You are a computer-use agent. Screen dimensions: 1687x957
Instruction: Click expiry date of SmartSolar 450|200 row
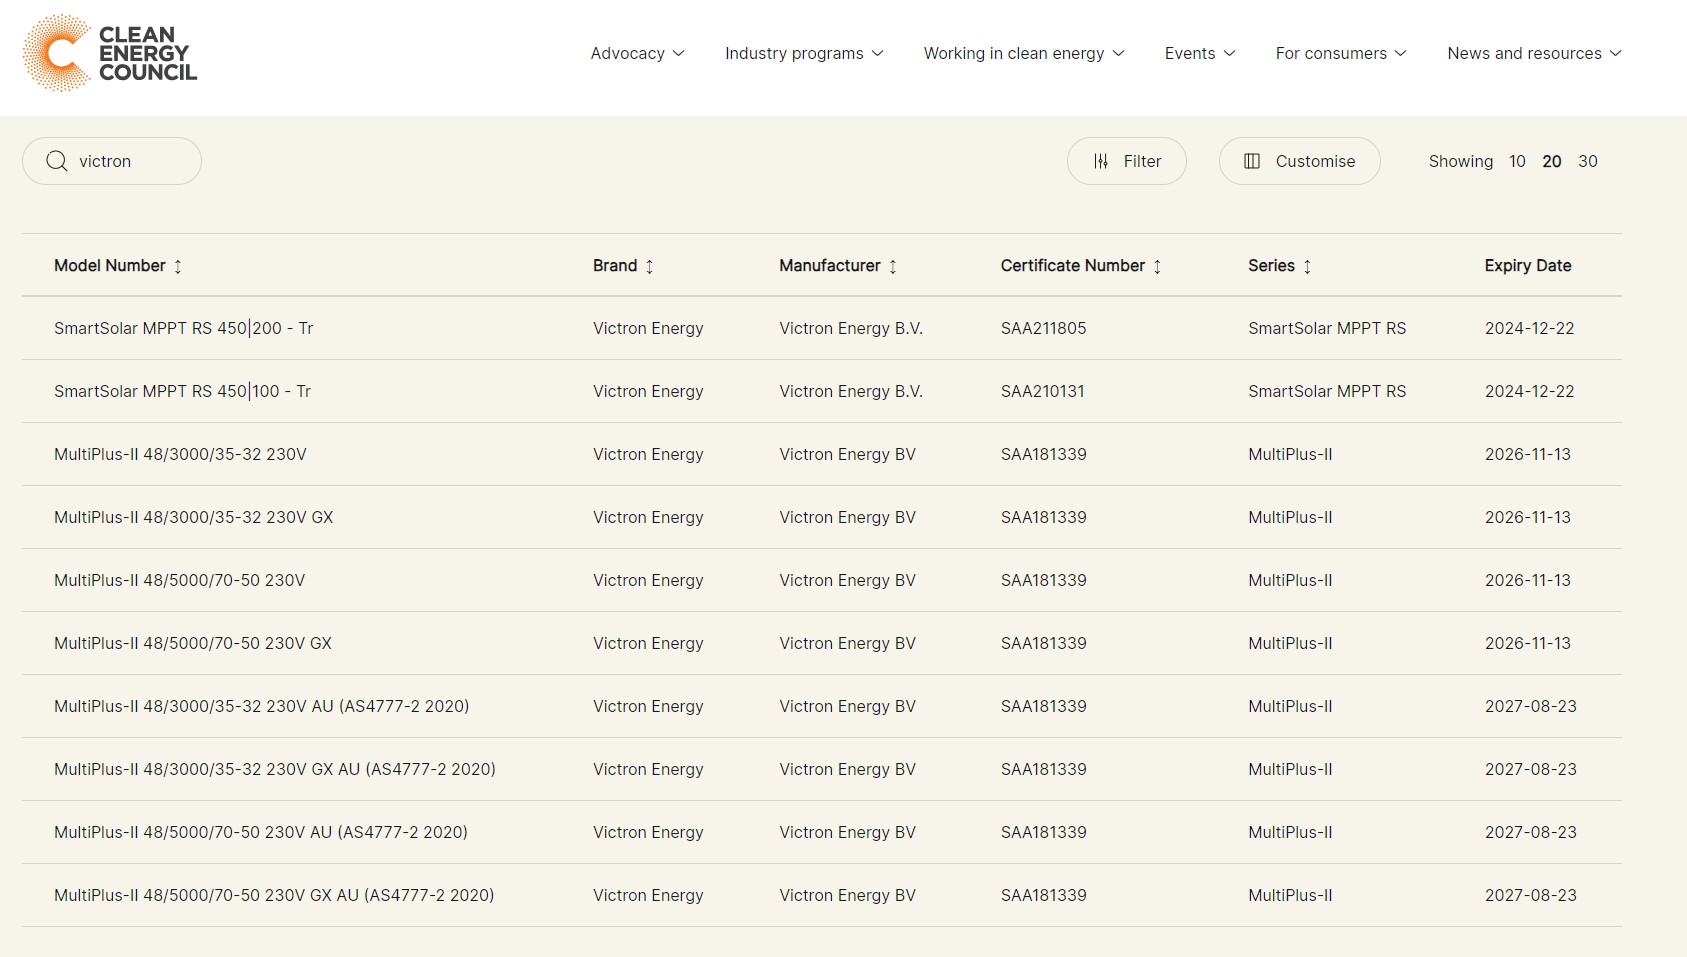click(x=1530, y=328)
